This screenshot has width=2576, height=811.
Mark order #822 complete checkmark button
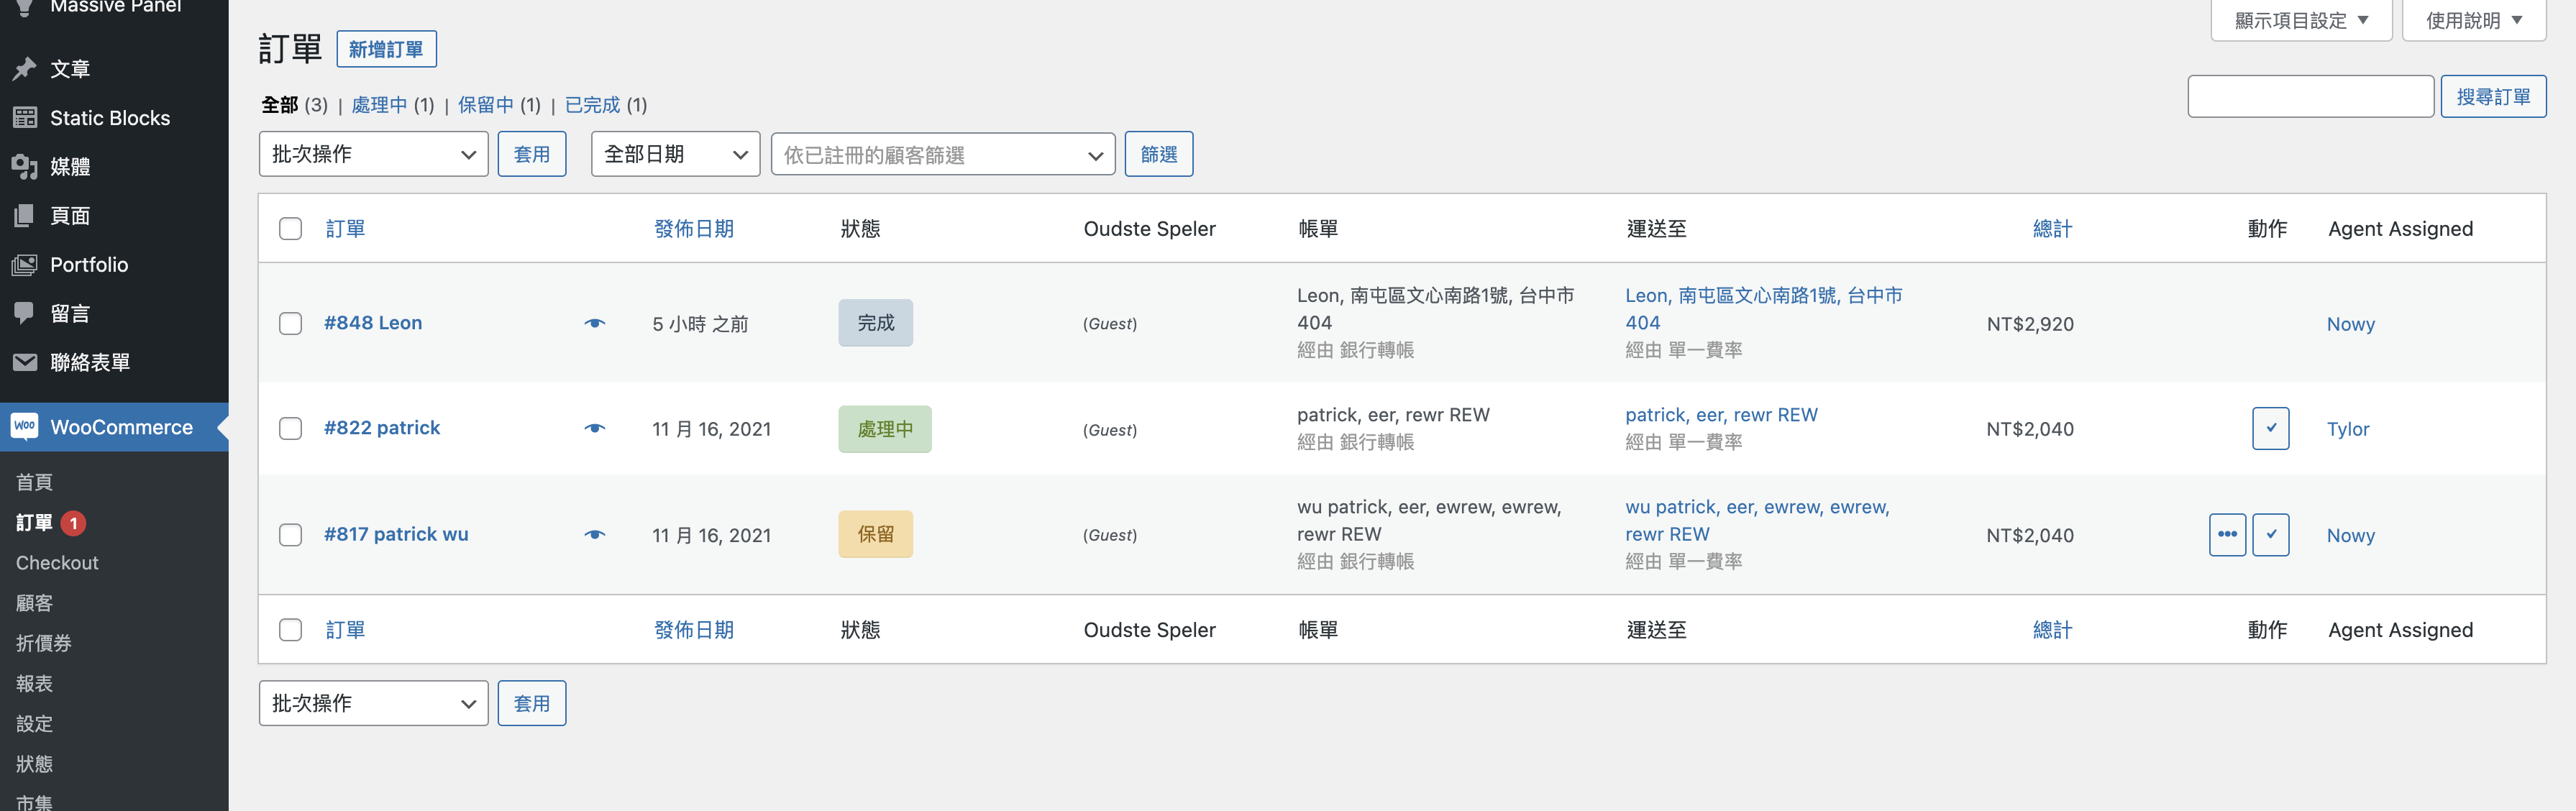click(x=2271, y=428)
